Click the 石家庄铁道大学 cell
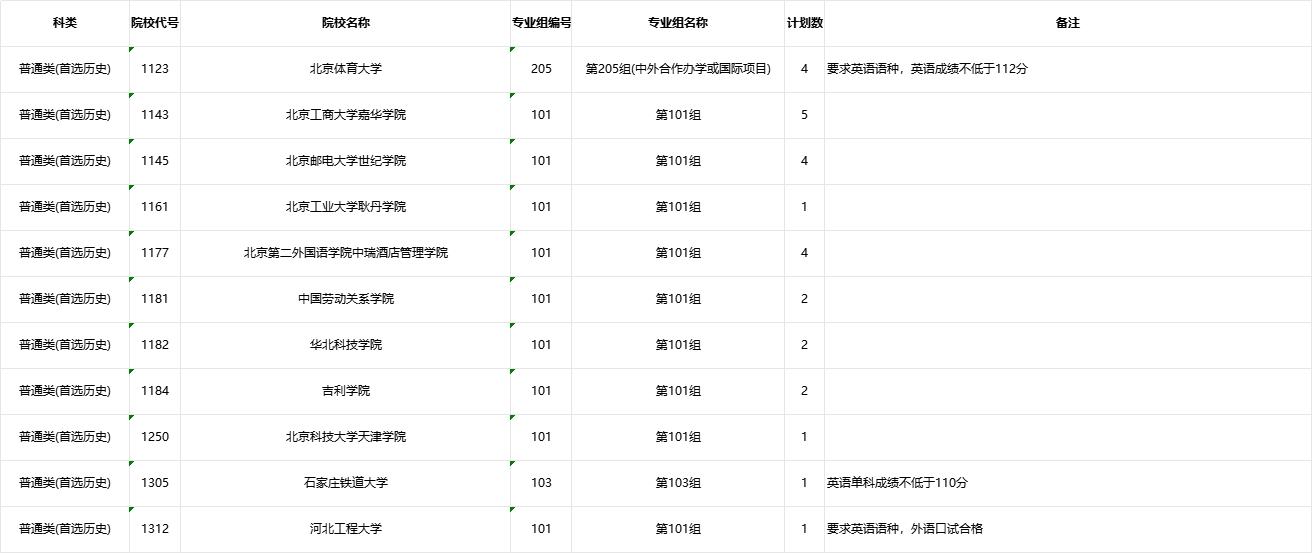 (345, 483)
